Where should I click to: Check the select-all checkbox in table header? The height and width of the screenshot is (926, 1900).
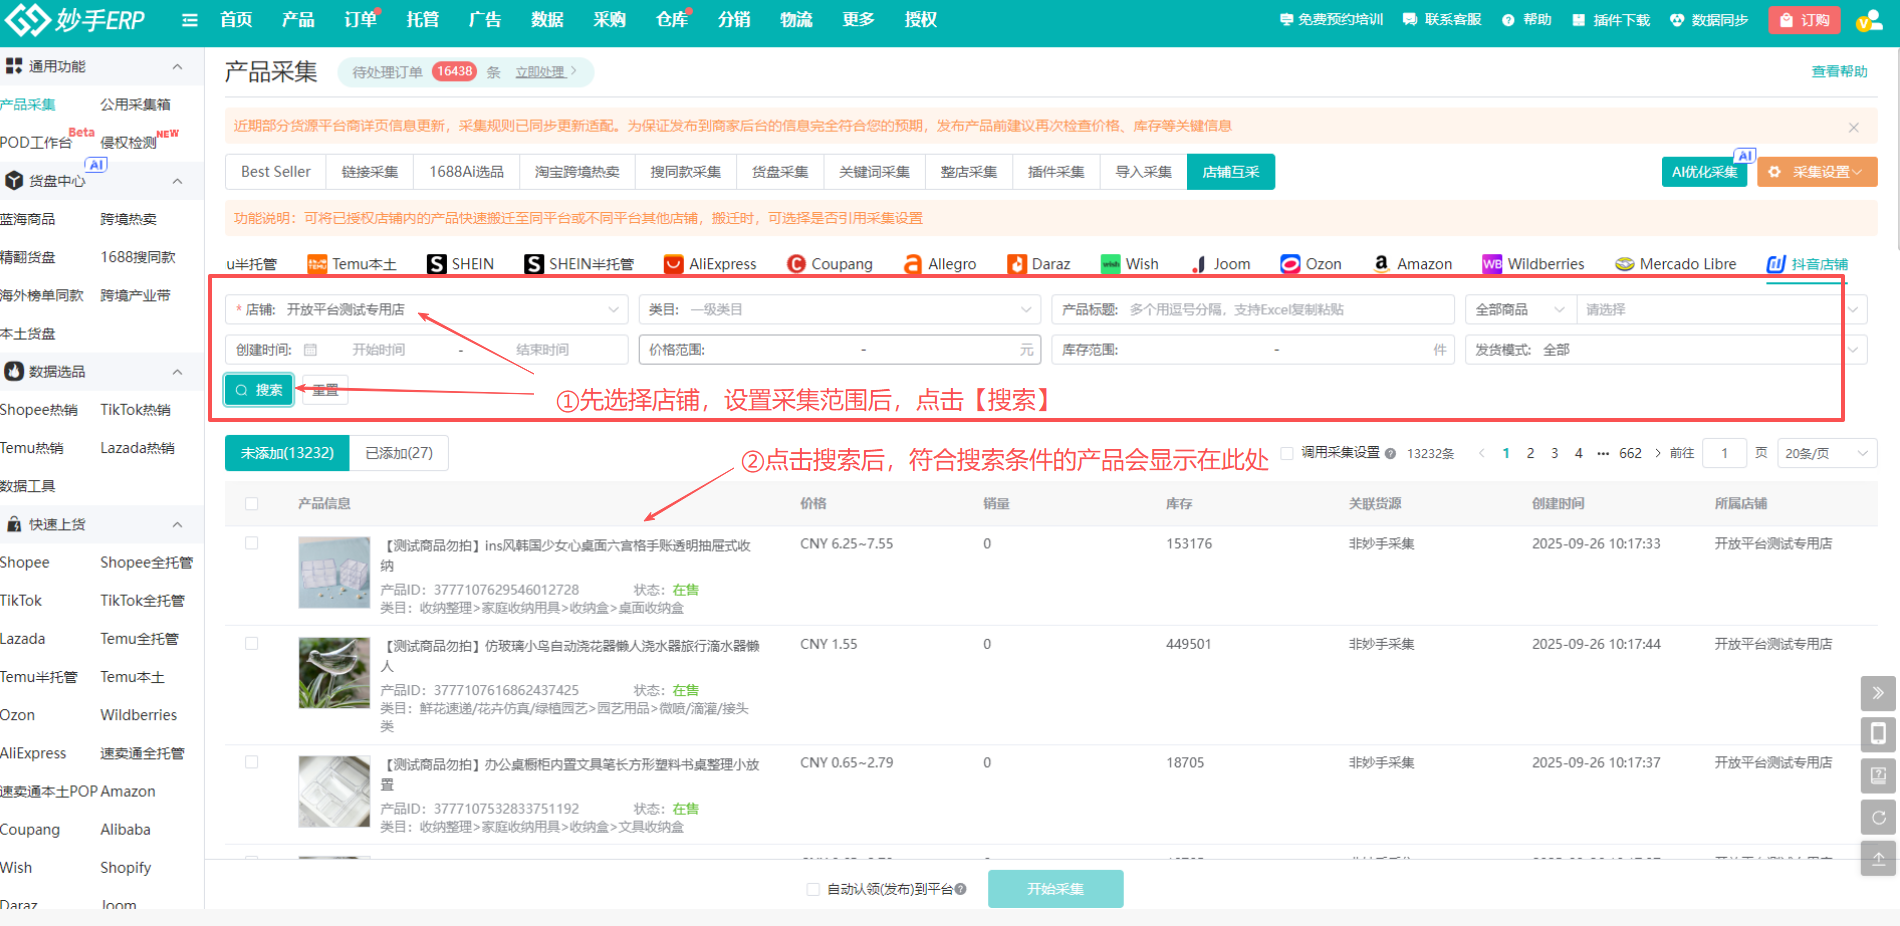[252, 504]
